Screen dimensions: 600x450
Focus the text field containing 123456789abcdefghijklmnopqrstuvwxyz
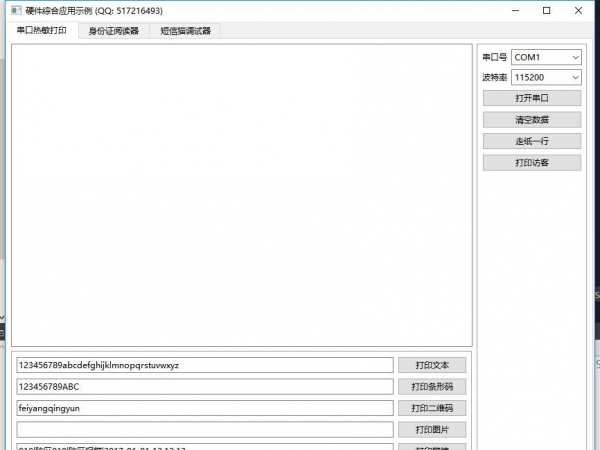pos(204,365)
